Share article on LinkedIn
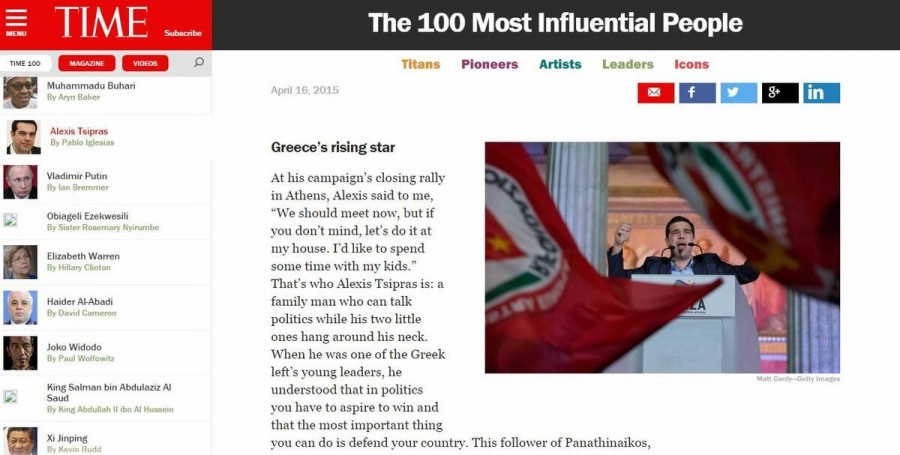The image size is (900, 455). click(x=821, y=93)
